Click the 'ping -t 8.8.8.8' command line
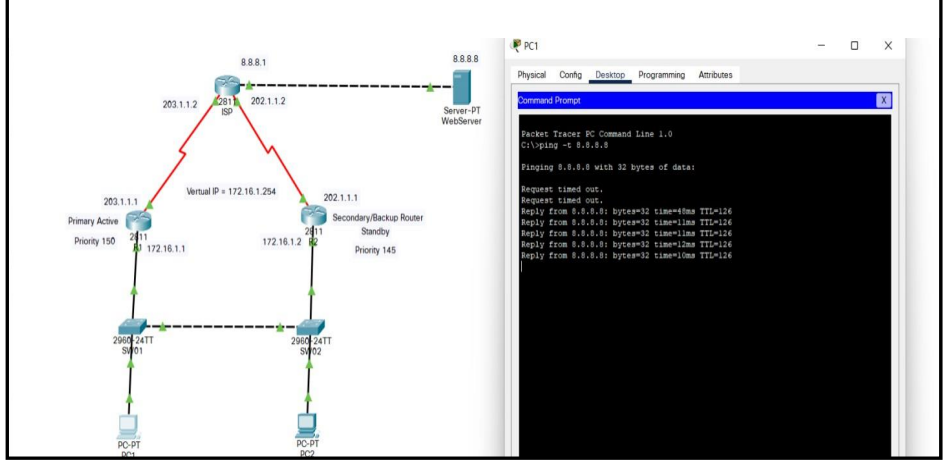The height and width of the screenshot is (464, 946). coord(565,145)
